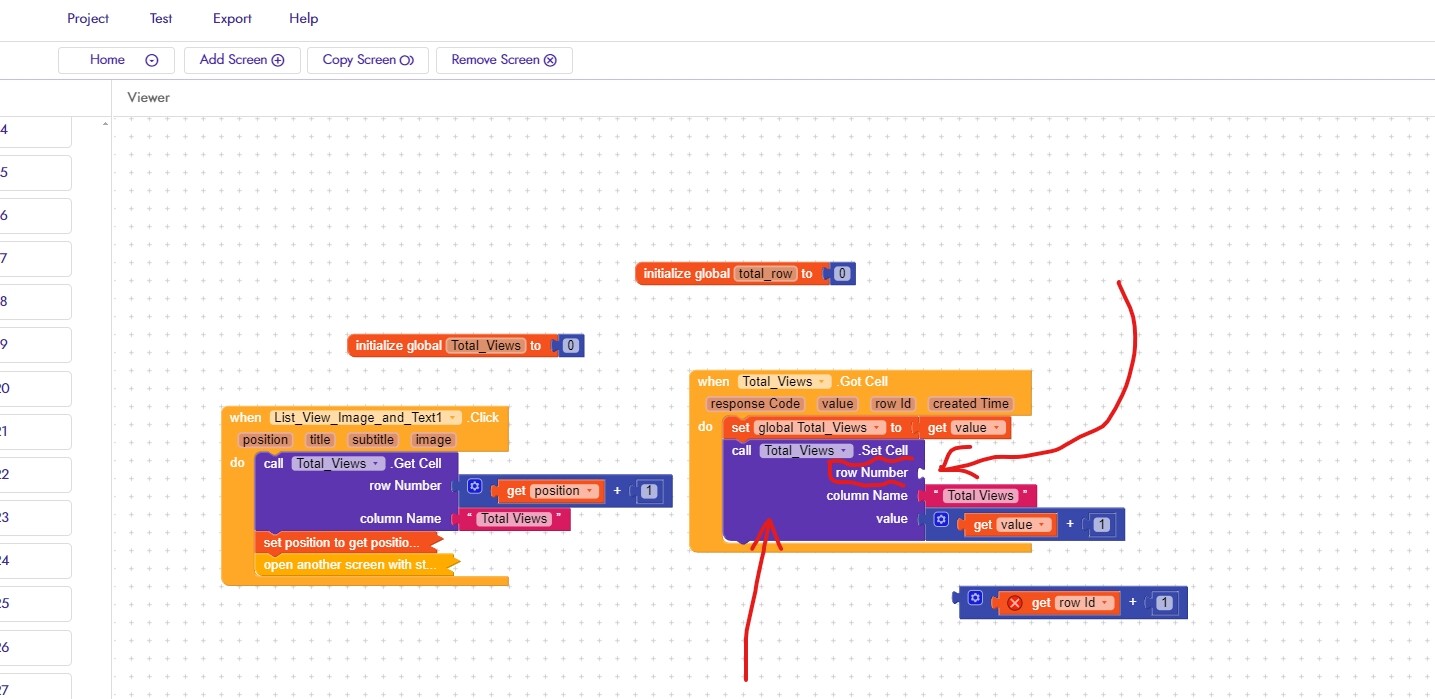Click the Add Screen button

(242, 60)
